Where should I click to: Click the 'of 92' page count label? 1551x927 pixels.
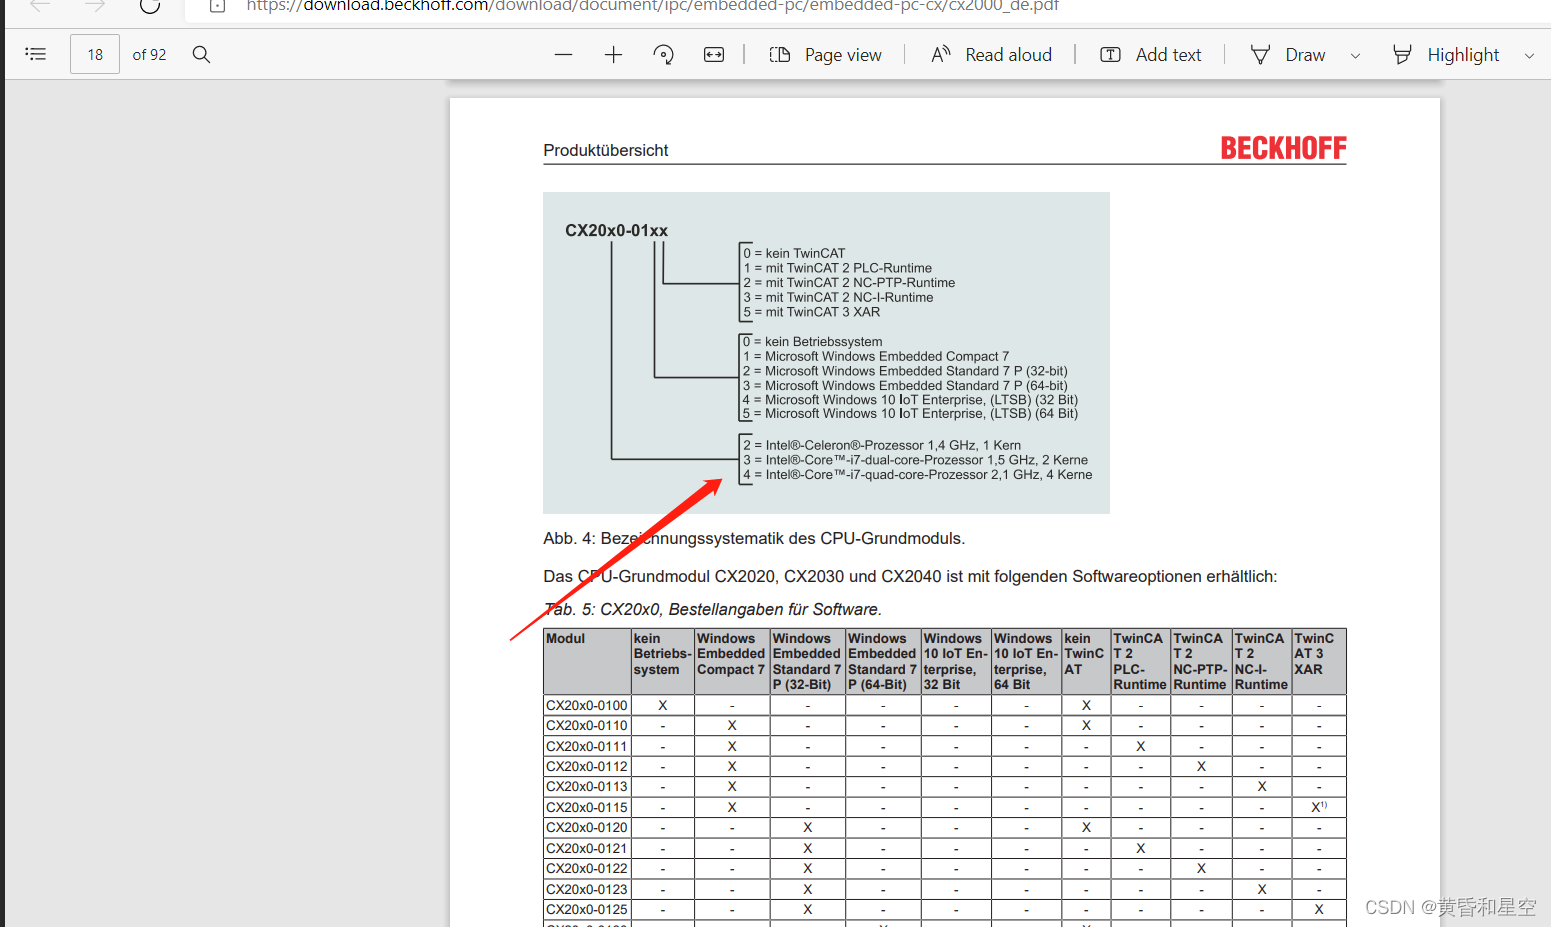pyautogui.click(x=149, y=54)
